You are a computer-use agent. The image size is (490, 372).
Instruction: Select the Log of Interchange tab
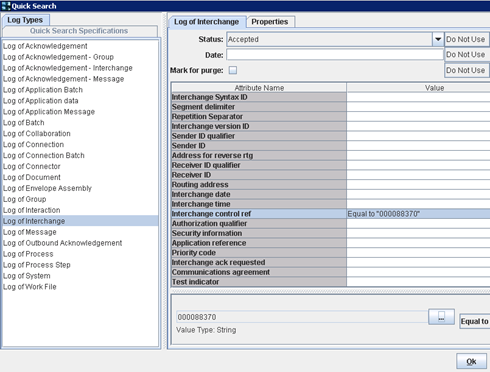[x=207, y=22]
